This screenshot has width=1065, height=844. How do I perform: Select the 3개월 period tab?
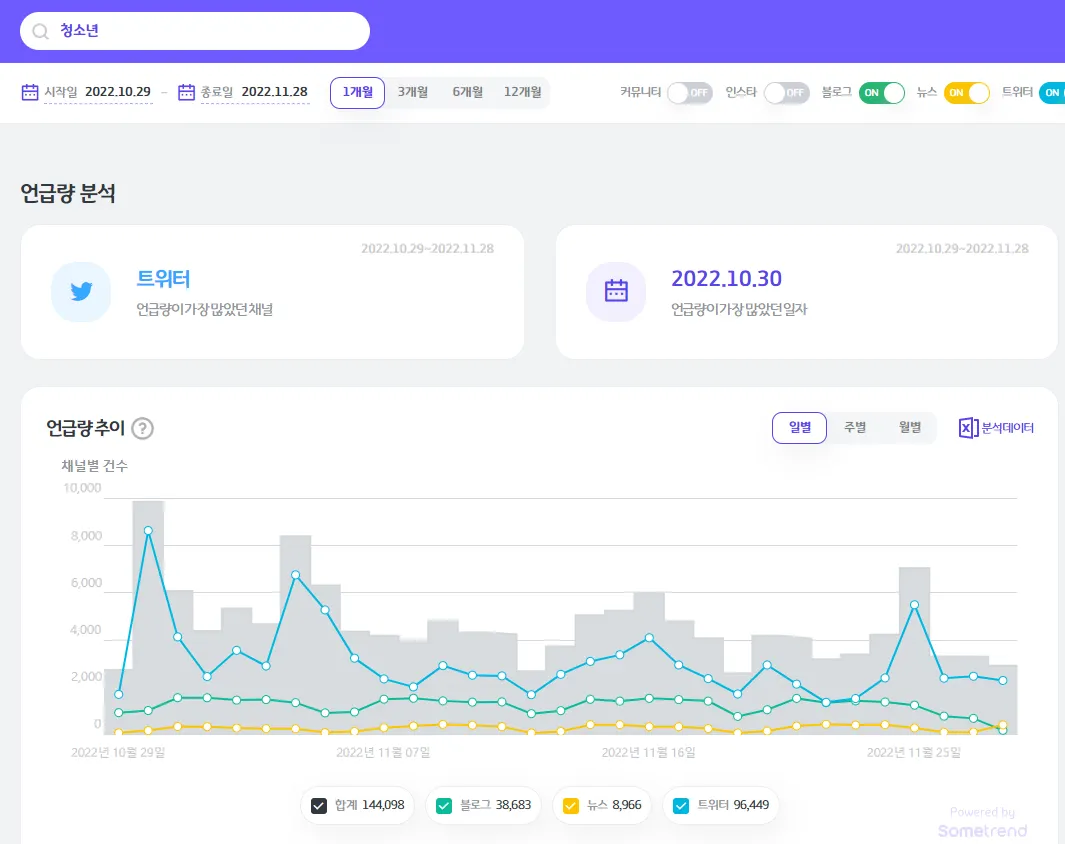(412, 92)
